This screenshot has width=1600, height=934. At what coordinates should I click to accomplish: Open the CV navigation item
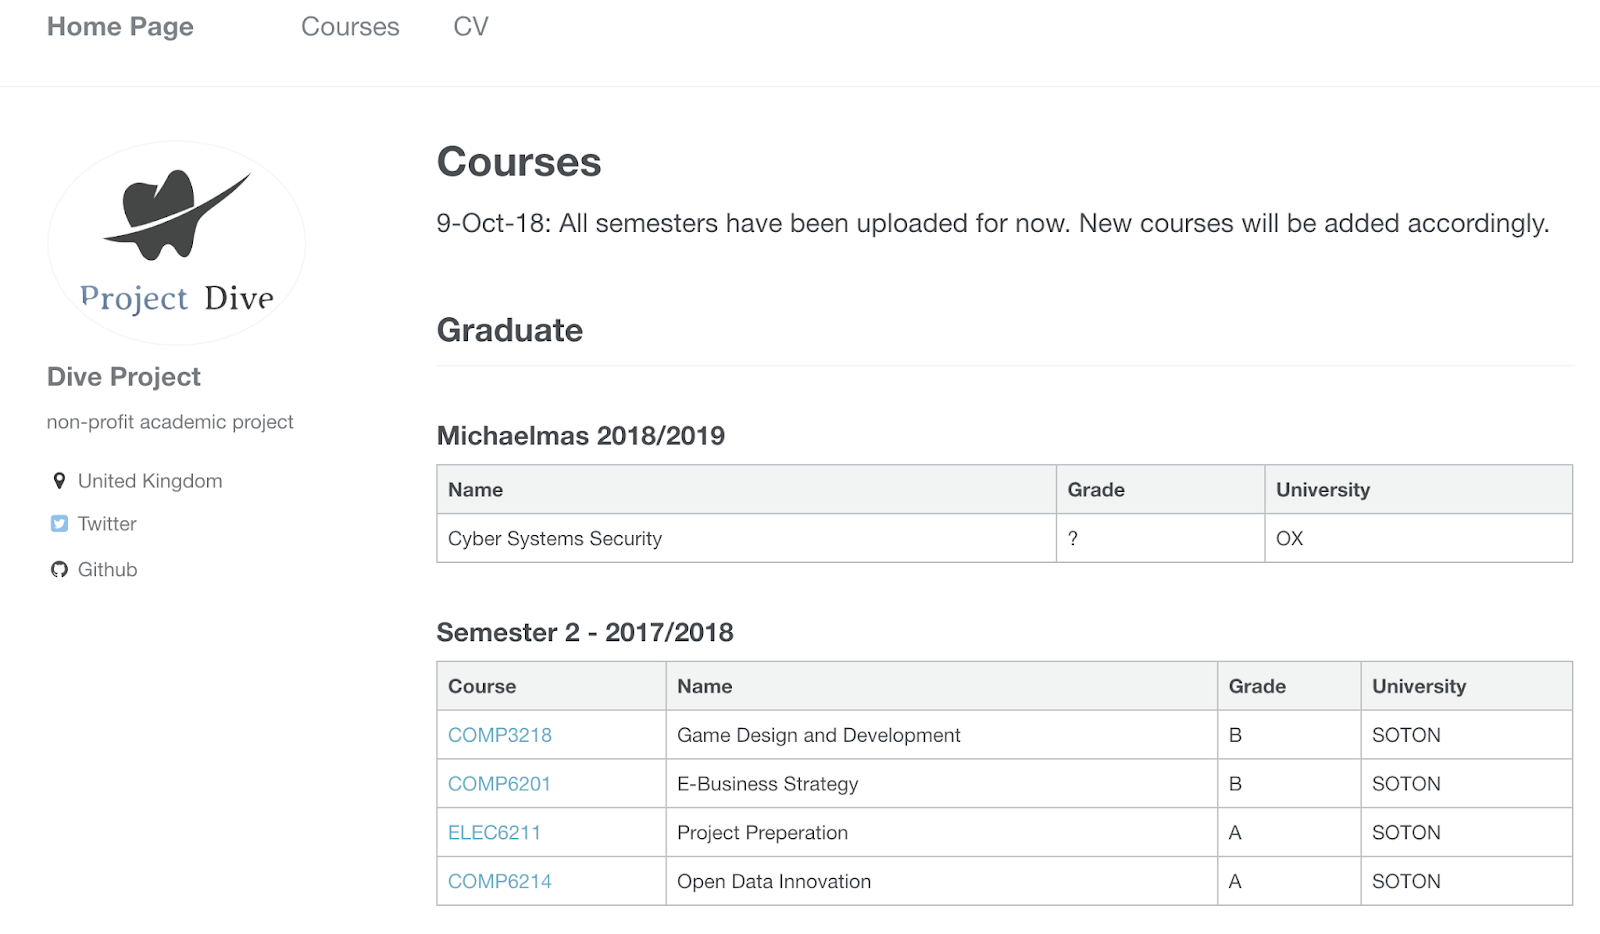471,27
